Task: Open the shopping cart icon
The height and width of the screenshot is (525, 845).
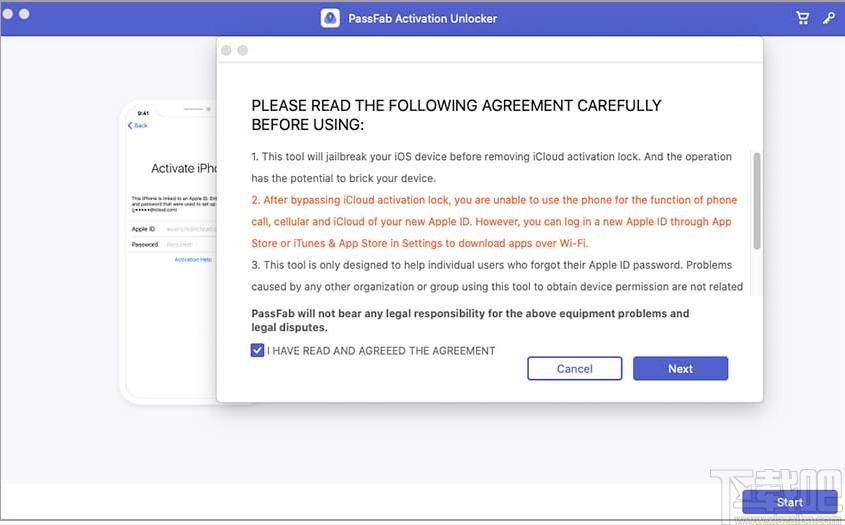Action: 802,18
